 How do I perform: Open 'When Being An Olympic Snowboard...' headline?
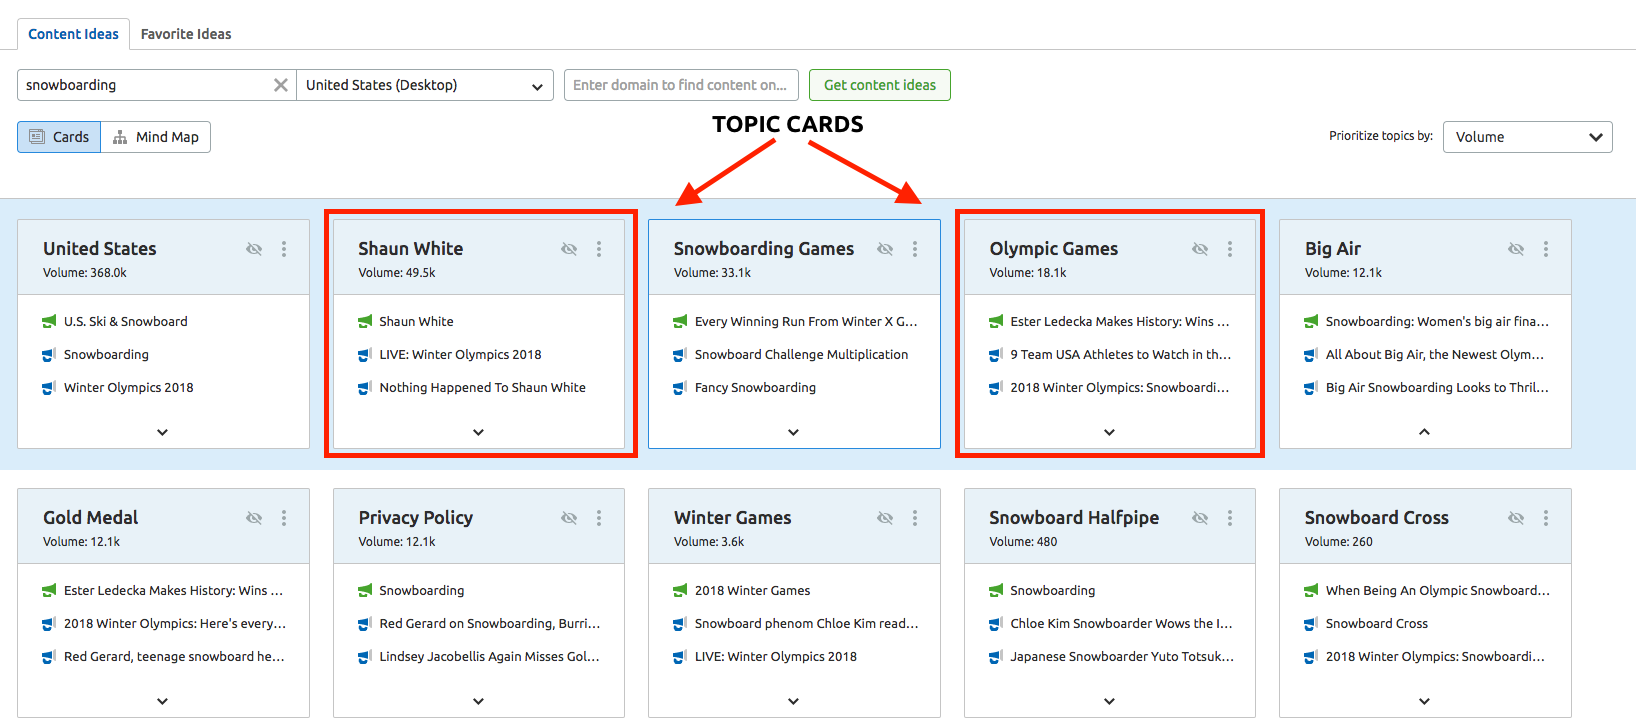click(x=1438, y=591)
